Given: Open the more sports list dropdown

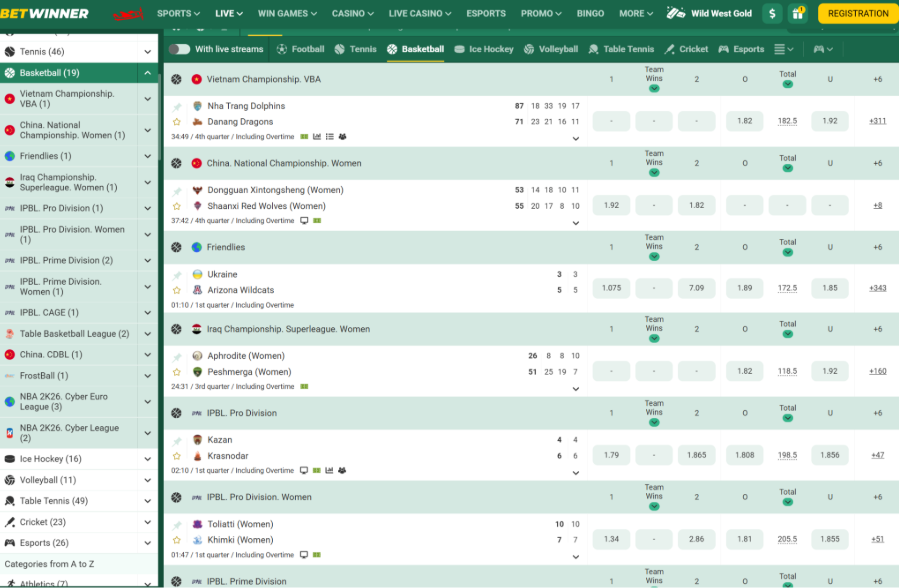Looking at the screenshot, I should tap(784, 49).
